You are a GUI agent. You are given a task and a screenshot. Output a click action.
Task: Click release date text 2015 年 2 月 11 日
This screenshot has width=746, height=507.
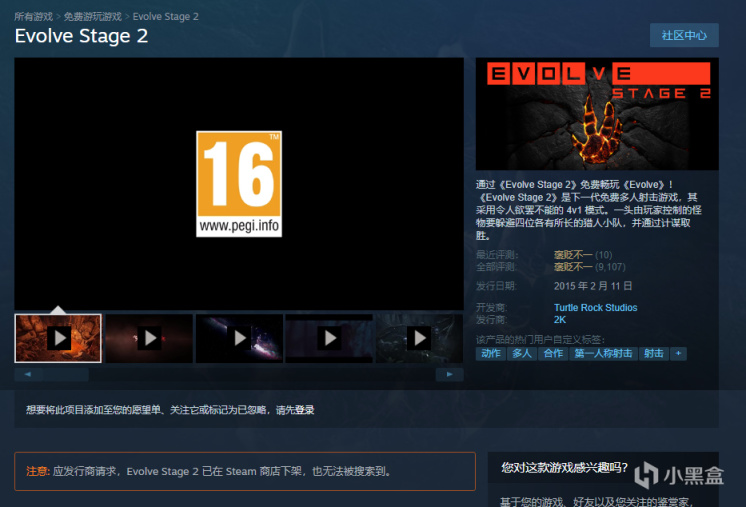point(593,286)
